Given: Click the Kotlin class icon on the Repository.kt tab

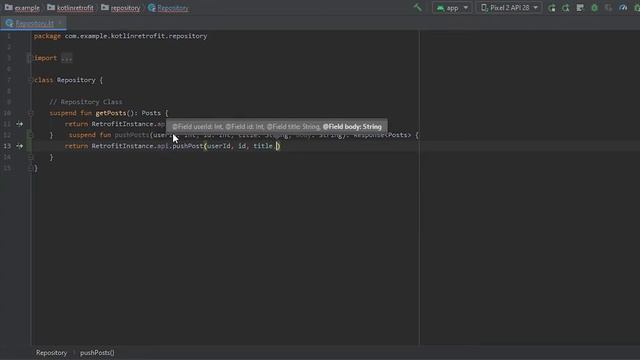Looking at the screenshot, I should click(9, 23).
